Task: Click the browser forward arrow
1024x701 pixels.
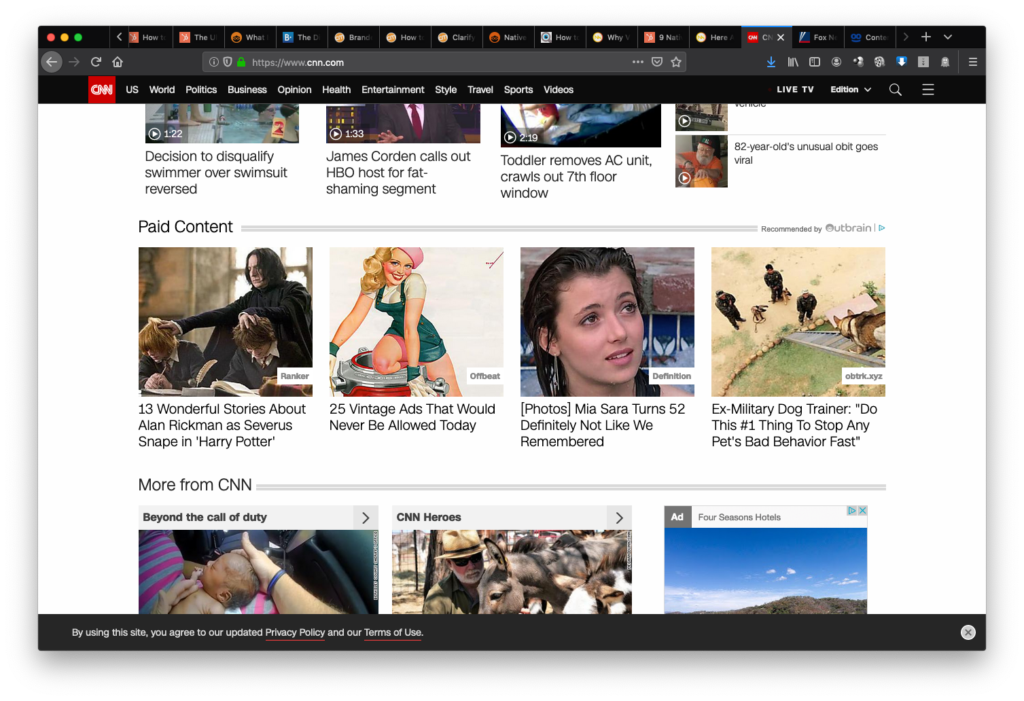Action: coord(74,62)
